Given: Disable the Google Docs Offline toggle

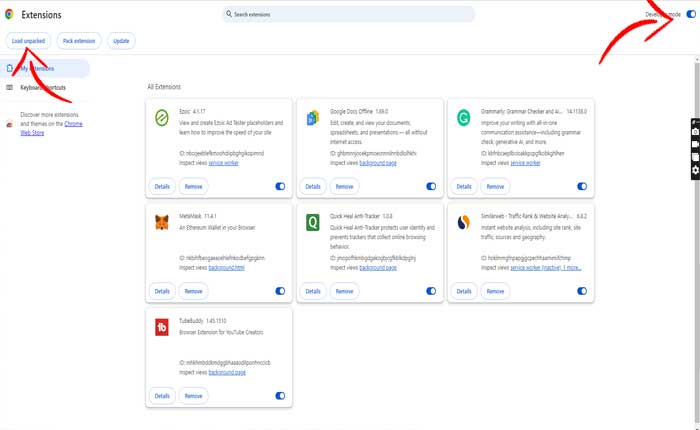Looking at the screenshot, I should click(431, 186).
